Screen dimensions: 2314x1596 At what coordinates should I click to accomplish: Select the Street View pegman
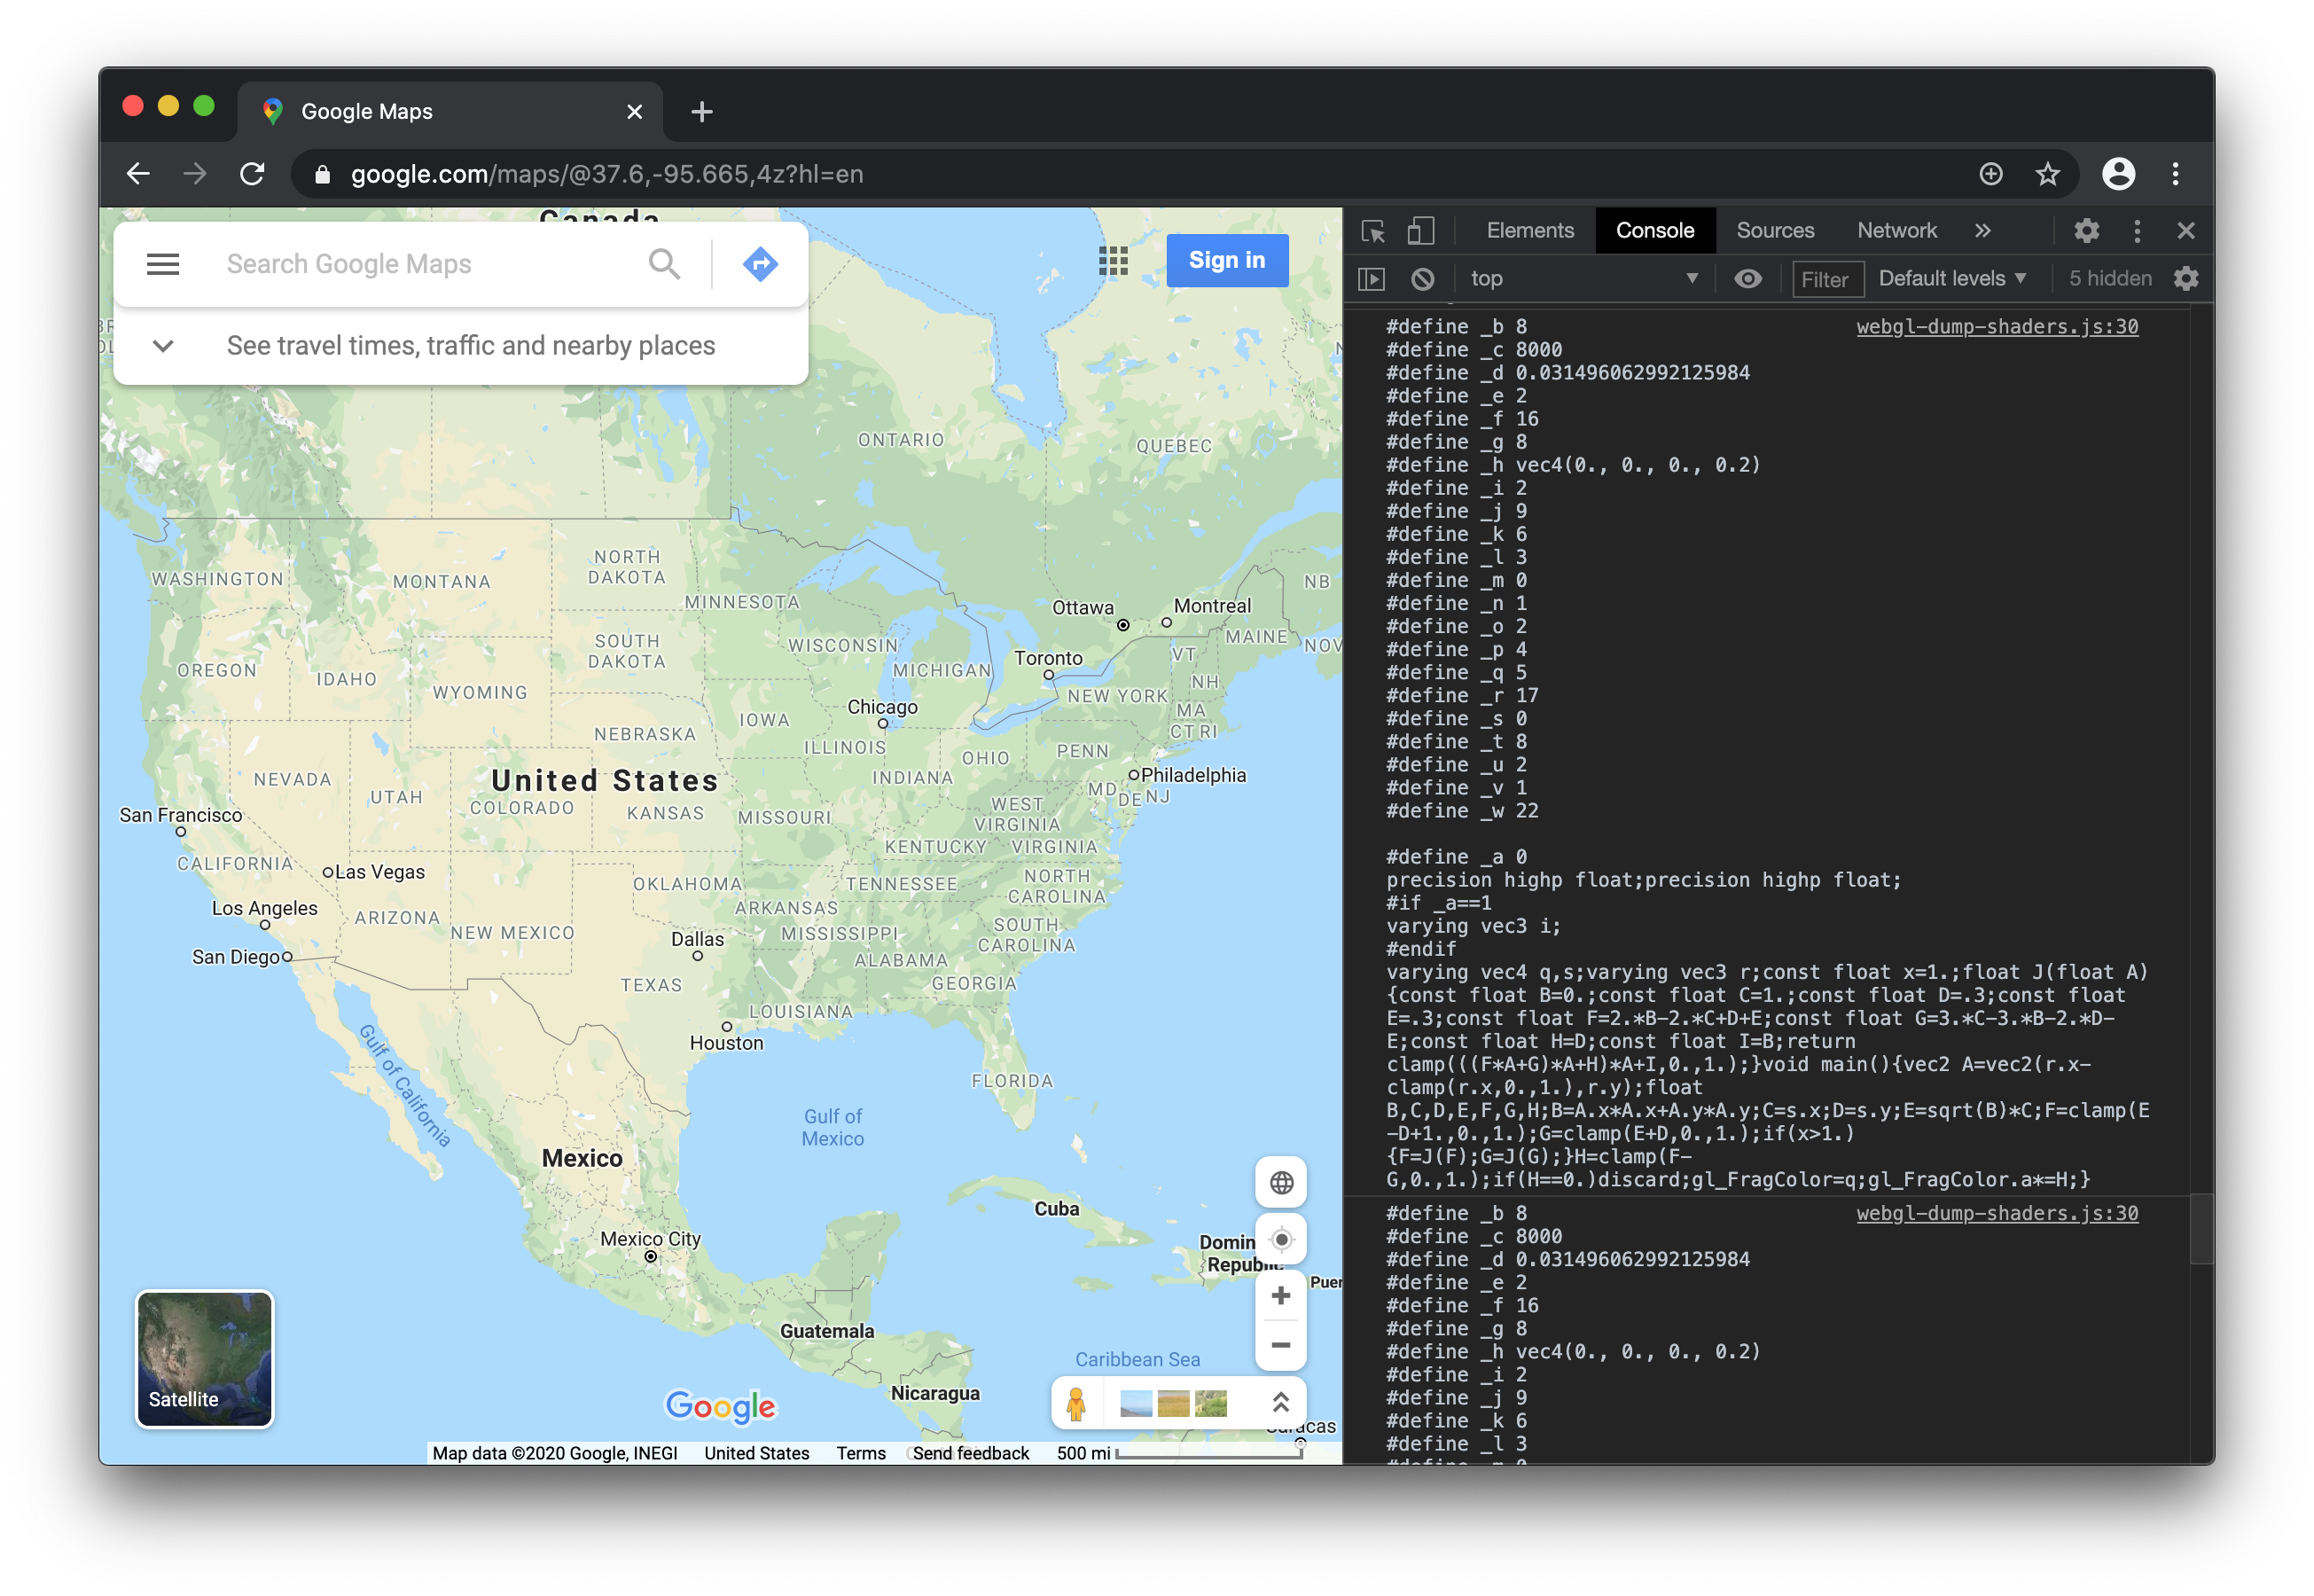[x=1076, y=1404]
